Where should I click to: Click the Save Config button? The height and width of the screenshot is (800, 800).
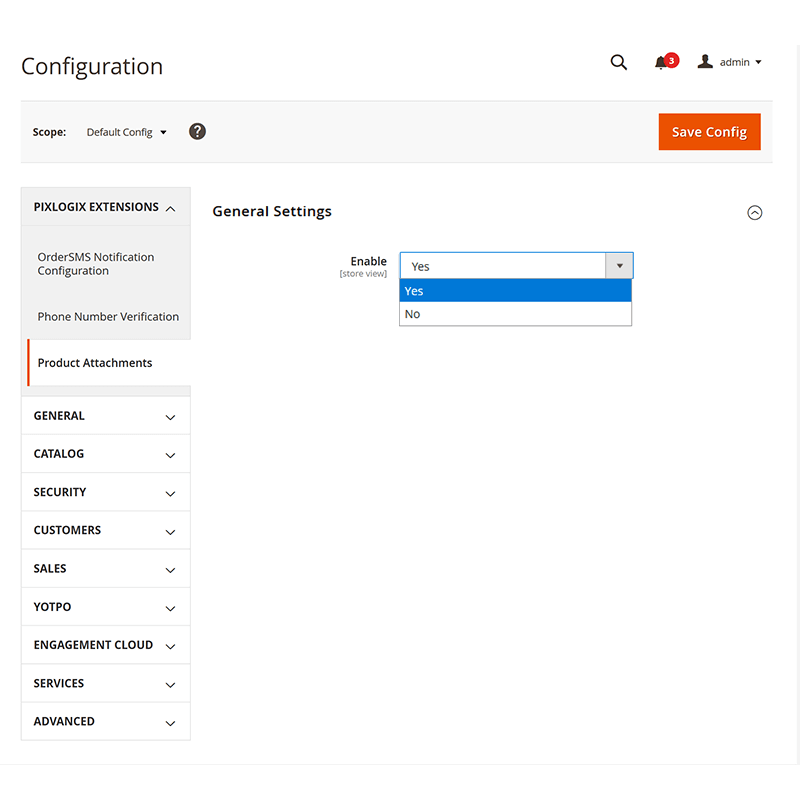tap(709, 131)
